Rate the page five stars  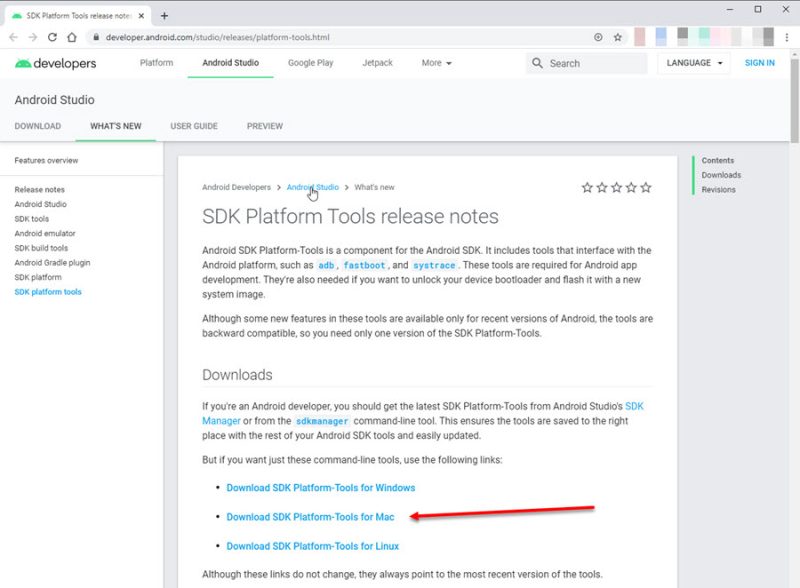646,187
